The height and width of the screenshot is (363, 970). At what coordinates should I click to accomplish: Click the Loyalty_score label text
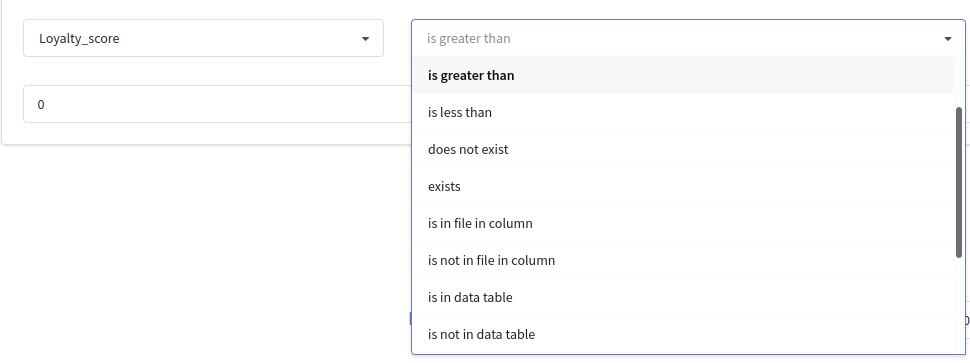pyautogui.click(x=79, y=38)
